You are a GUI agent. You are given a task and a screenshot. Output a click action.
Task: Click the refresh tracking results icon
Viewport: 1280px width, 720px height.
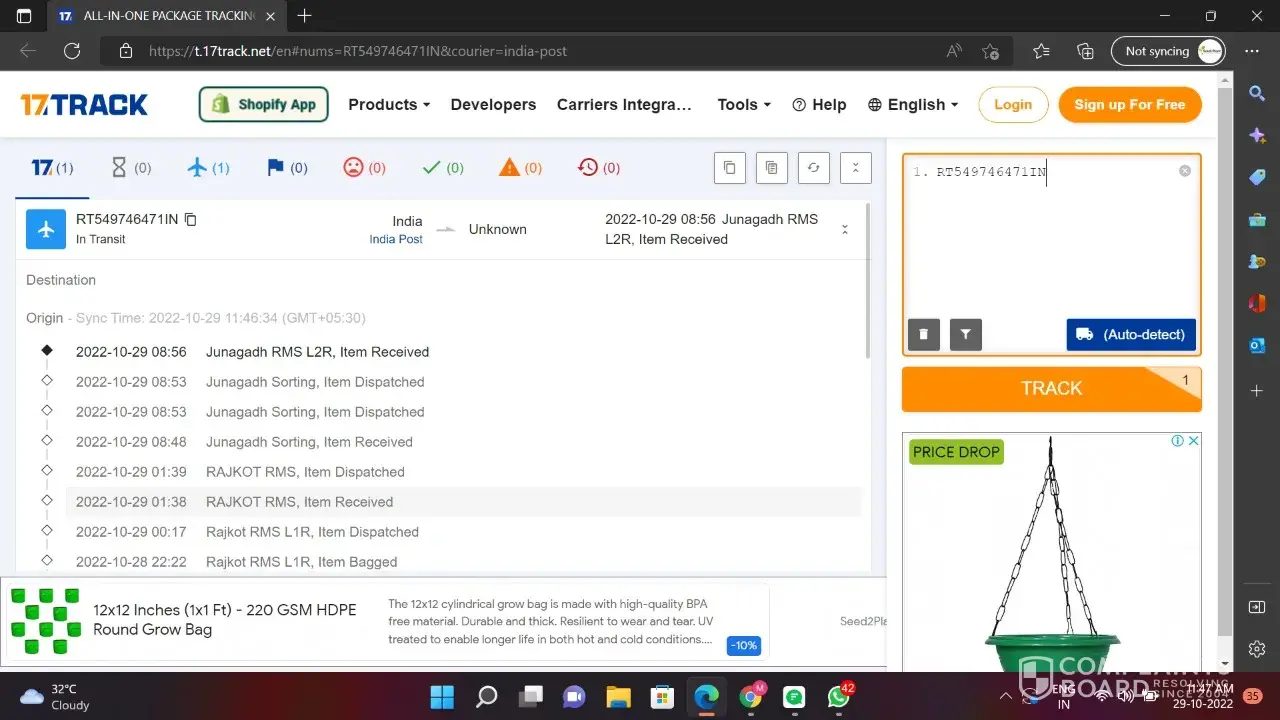(813, 168)
